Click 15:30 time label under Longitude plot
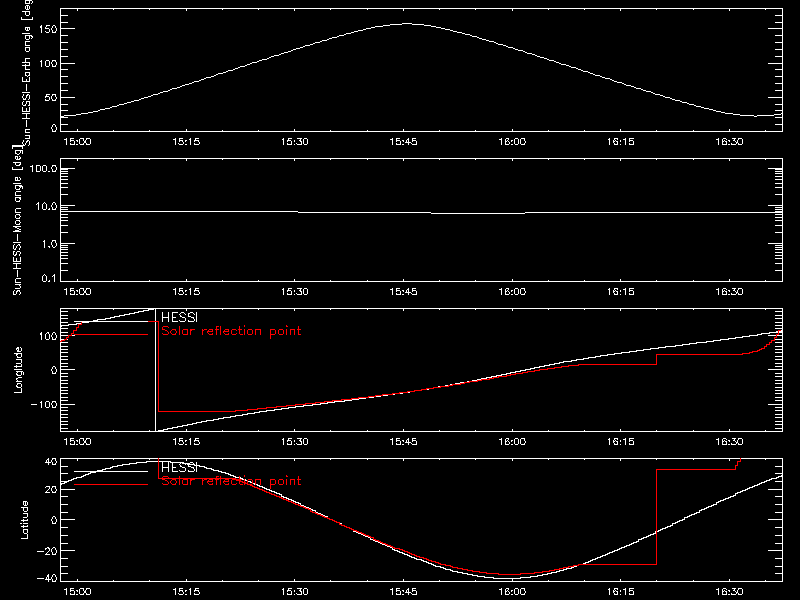This screenshot has height=600, width=800. point(295,442)
